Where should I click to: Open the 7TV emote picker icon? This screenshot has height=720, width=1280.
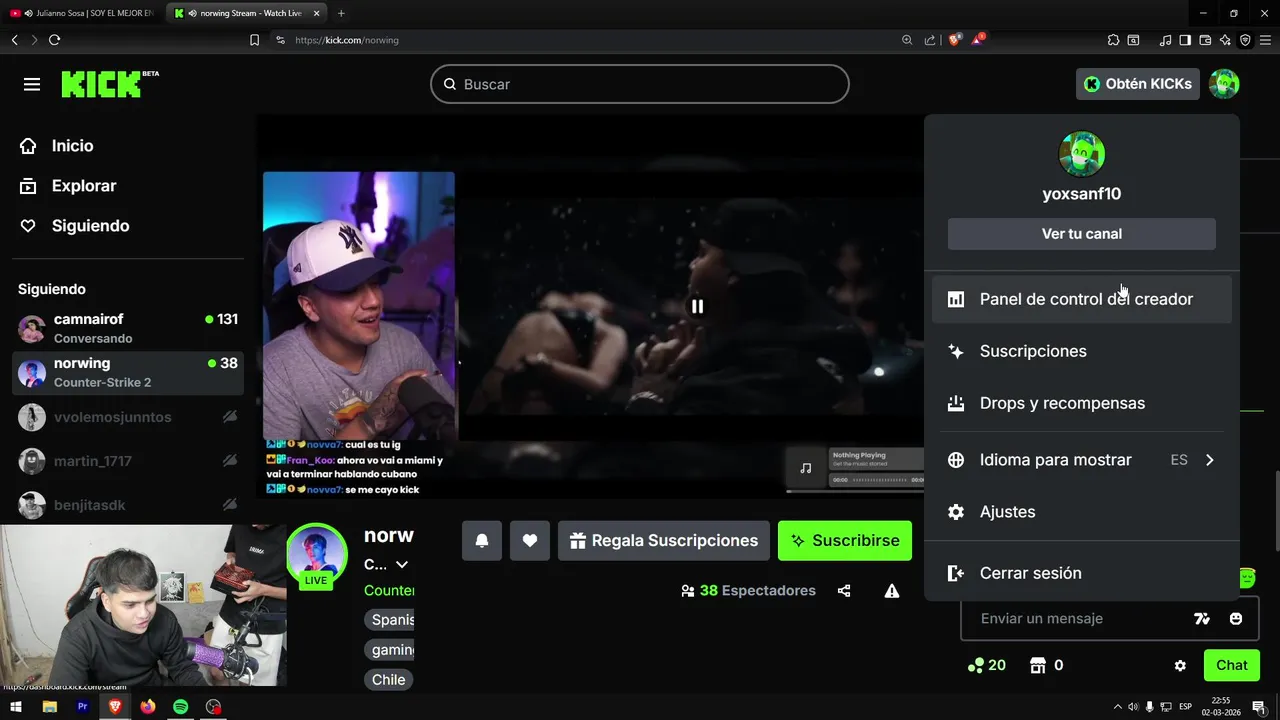pos(1202,619)
